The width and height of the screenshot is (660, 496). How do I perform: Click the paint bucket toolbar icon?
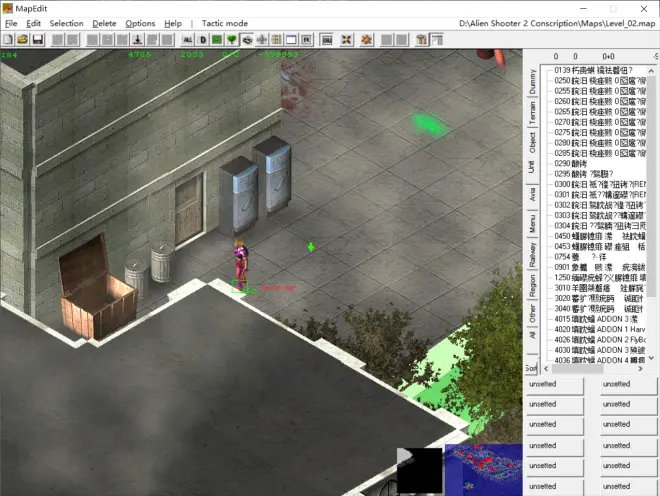(x=421, y=40)
